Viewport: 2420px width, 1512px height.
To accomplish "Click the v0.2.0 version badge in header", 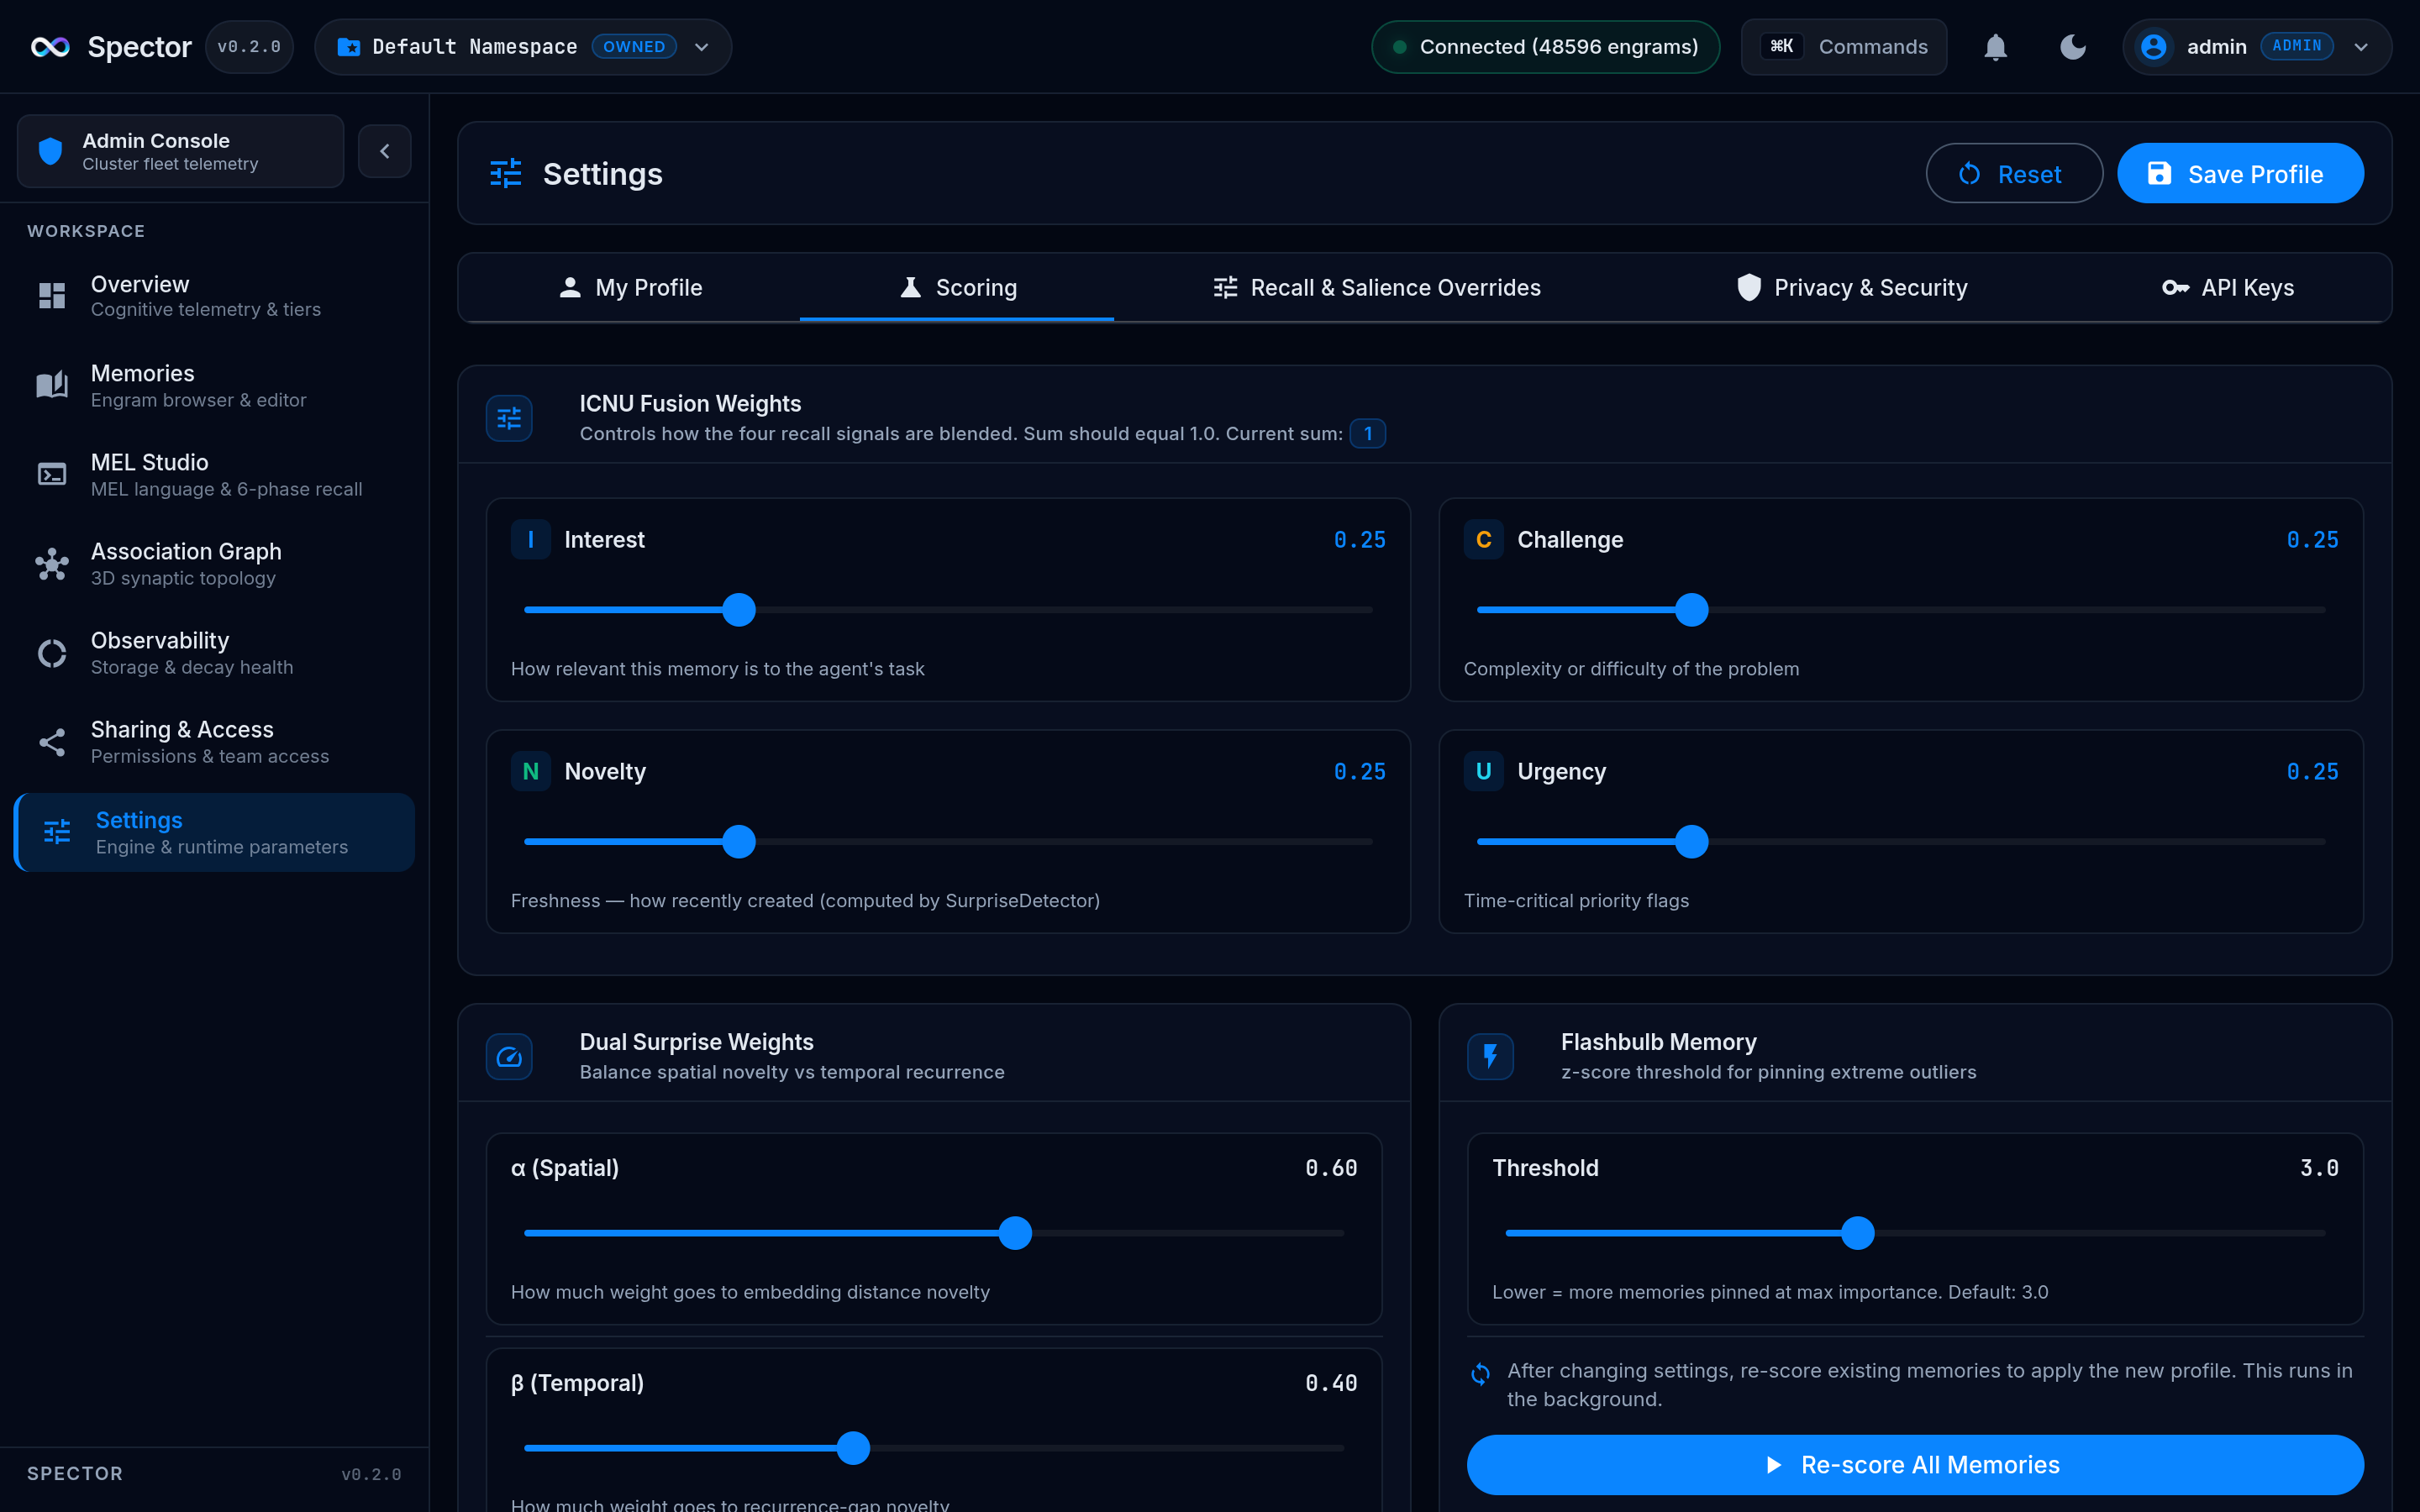I will pyautogui.click(x=249, y=47).
